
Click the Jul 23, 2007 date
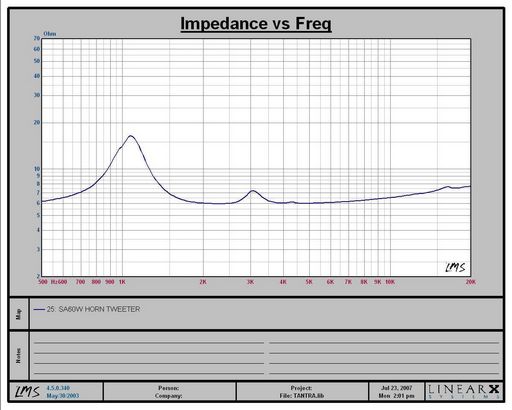coord(397,388)
